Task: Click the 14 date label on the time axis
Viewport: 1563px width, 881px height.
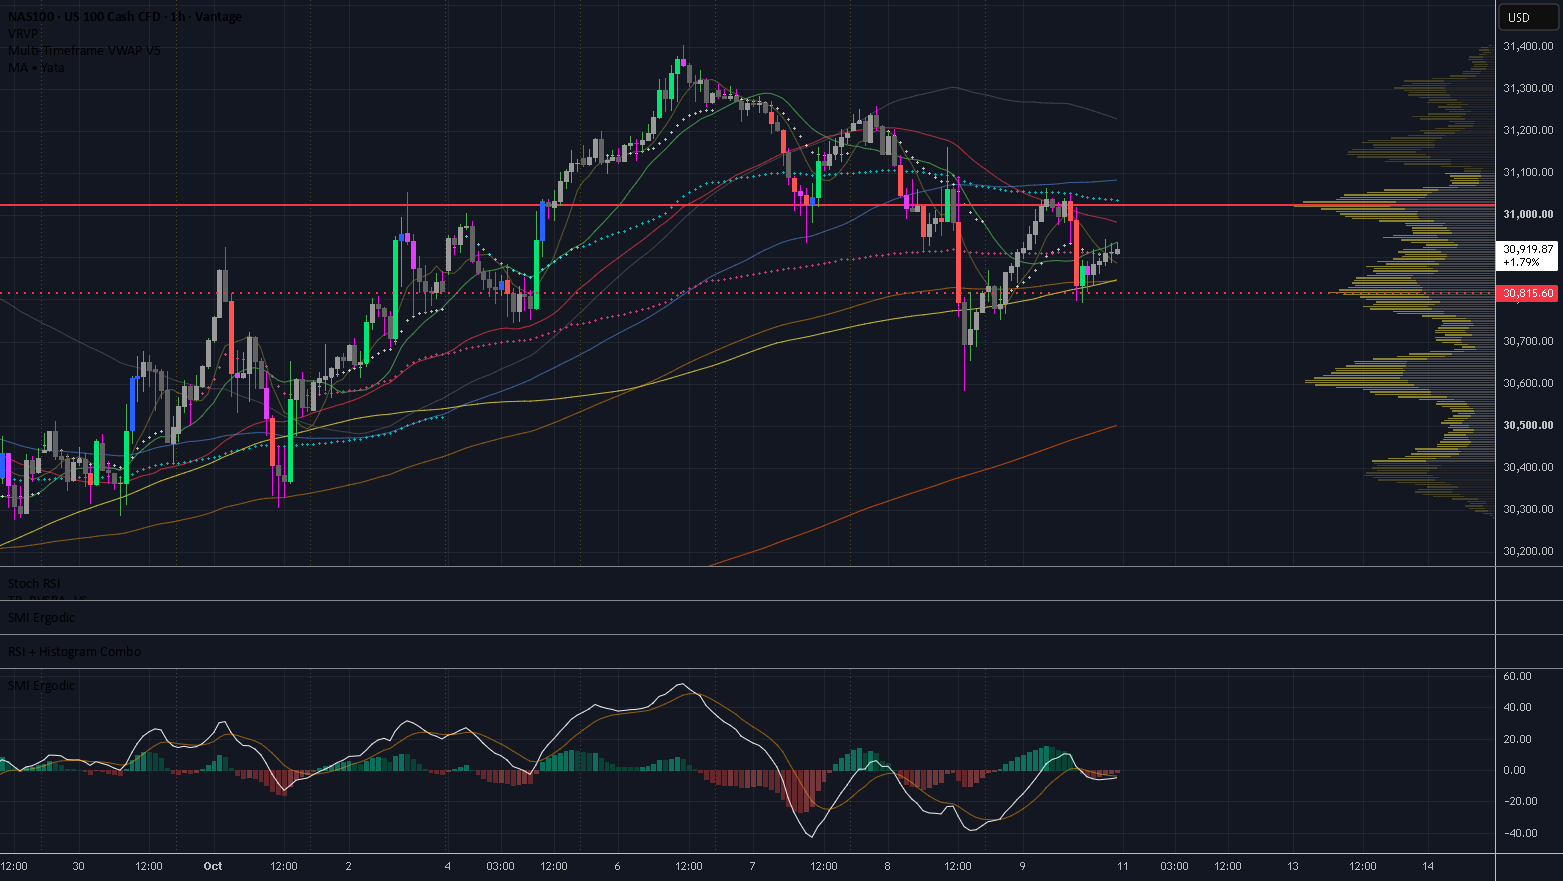Action: point(1428,866)
